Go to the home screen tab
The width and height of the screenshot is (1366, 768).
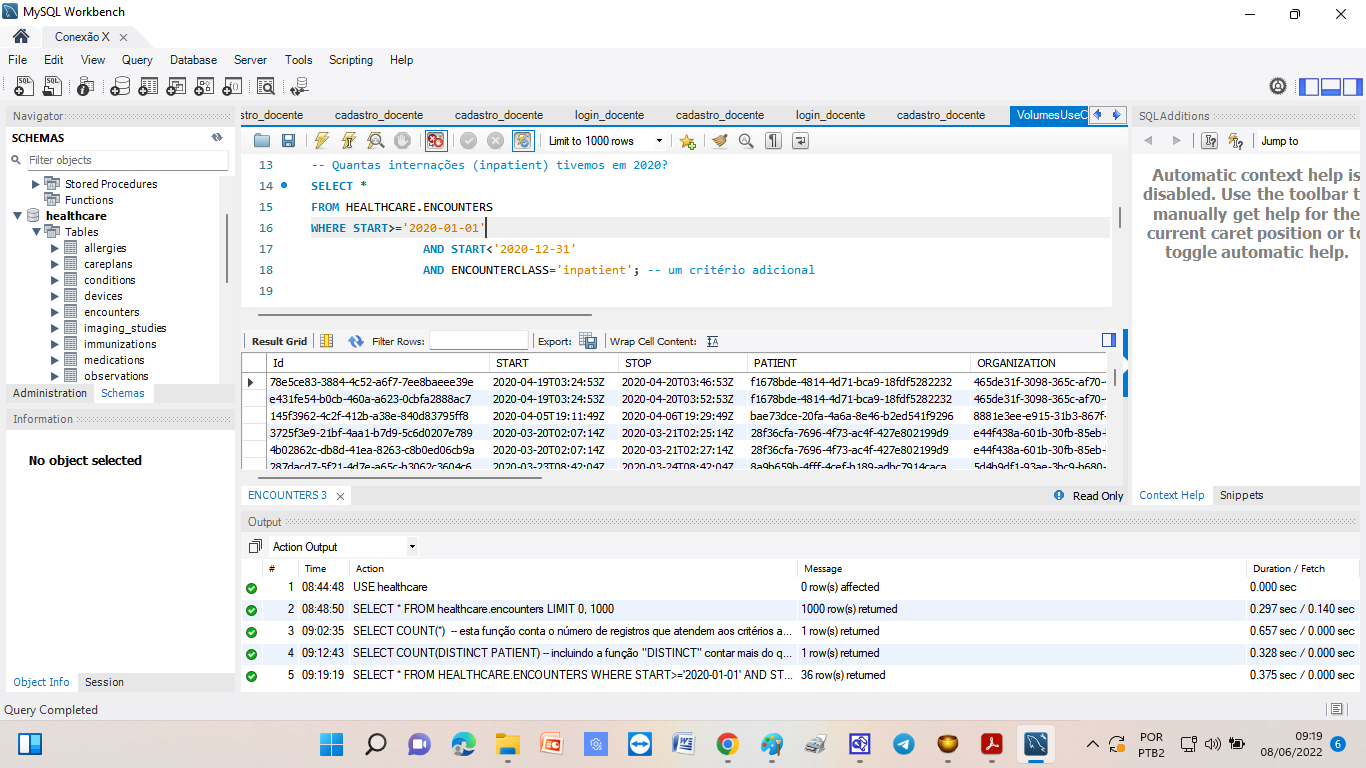20,36
